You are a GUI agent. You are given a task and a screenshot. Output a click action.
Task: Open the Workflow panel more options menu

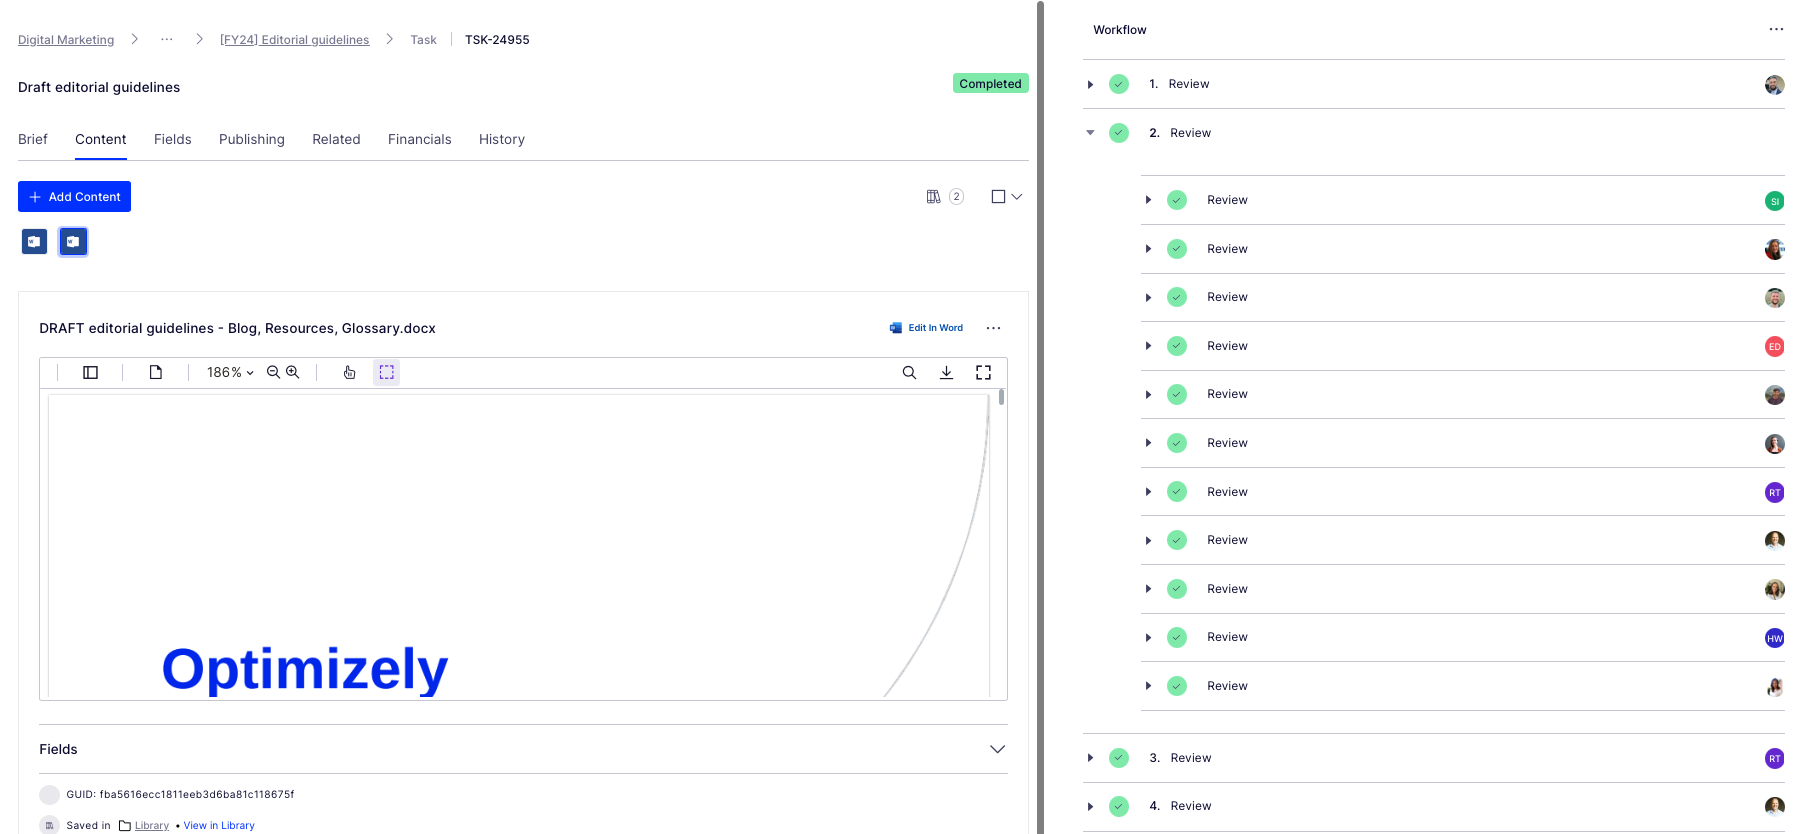tap(1776, 29)
